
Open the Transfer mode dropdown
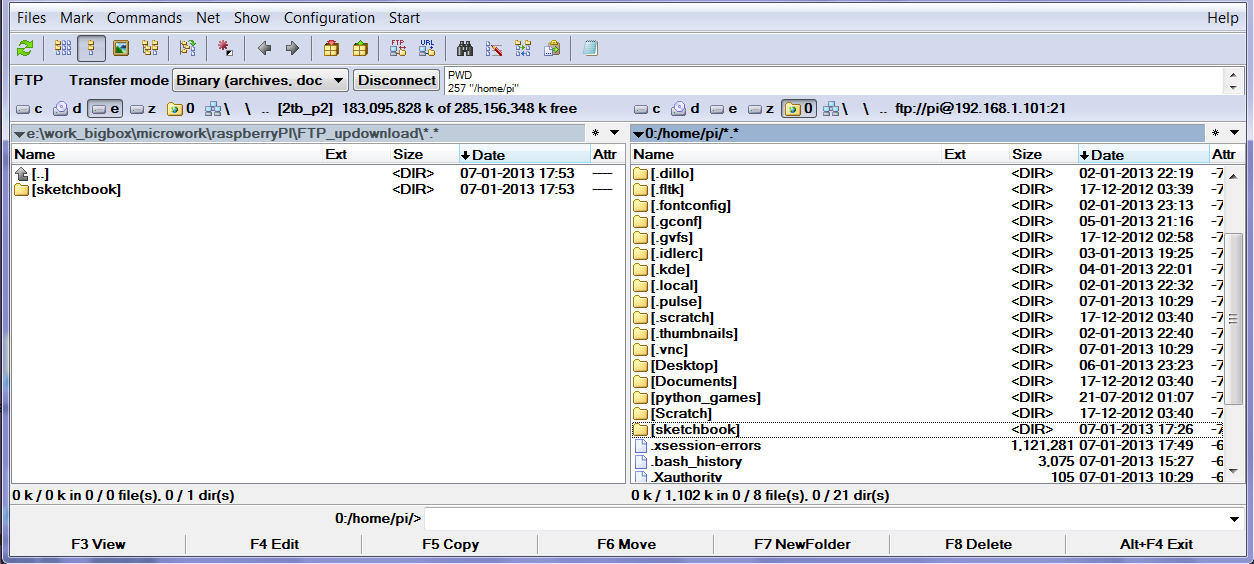[x=338, y=80]
